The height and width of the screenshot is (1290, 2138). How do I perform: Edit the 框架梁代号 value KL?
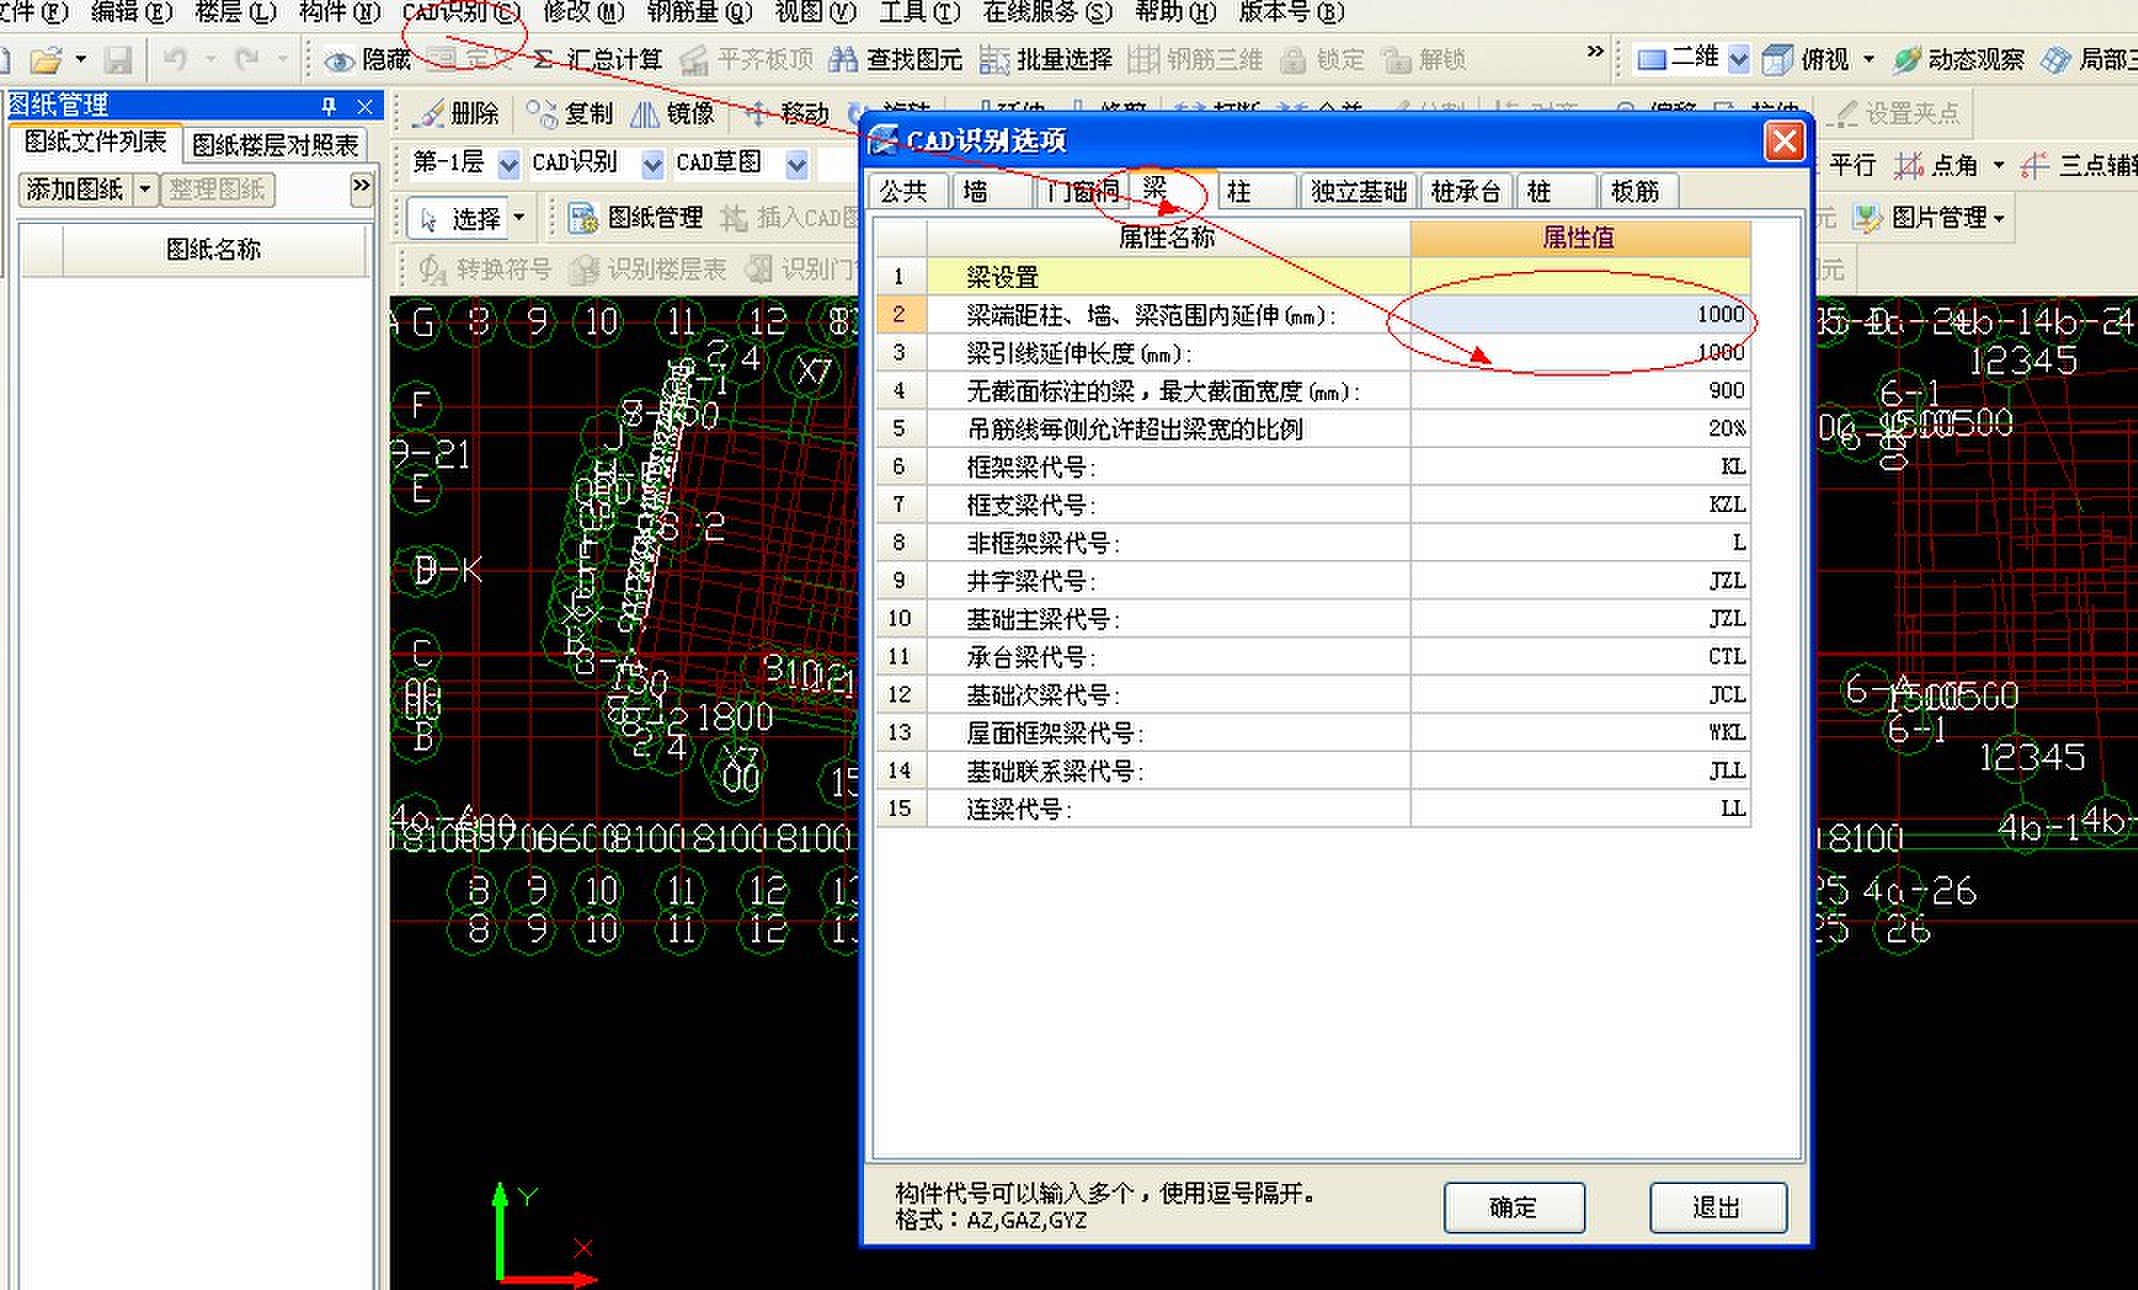[1580, 467]
